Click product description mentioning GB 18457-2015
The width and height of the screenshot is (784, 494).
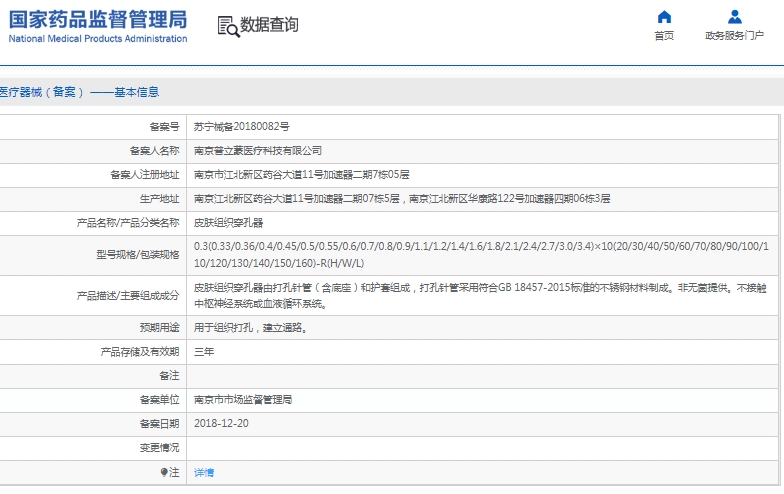point(480,296)
